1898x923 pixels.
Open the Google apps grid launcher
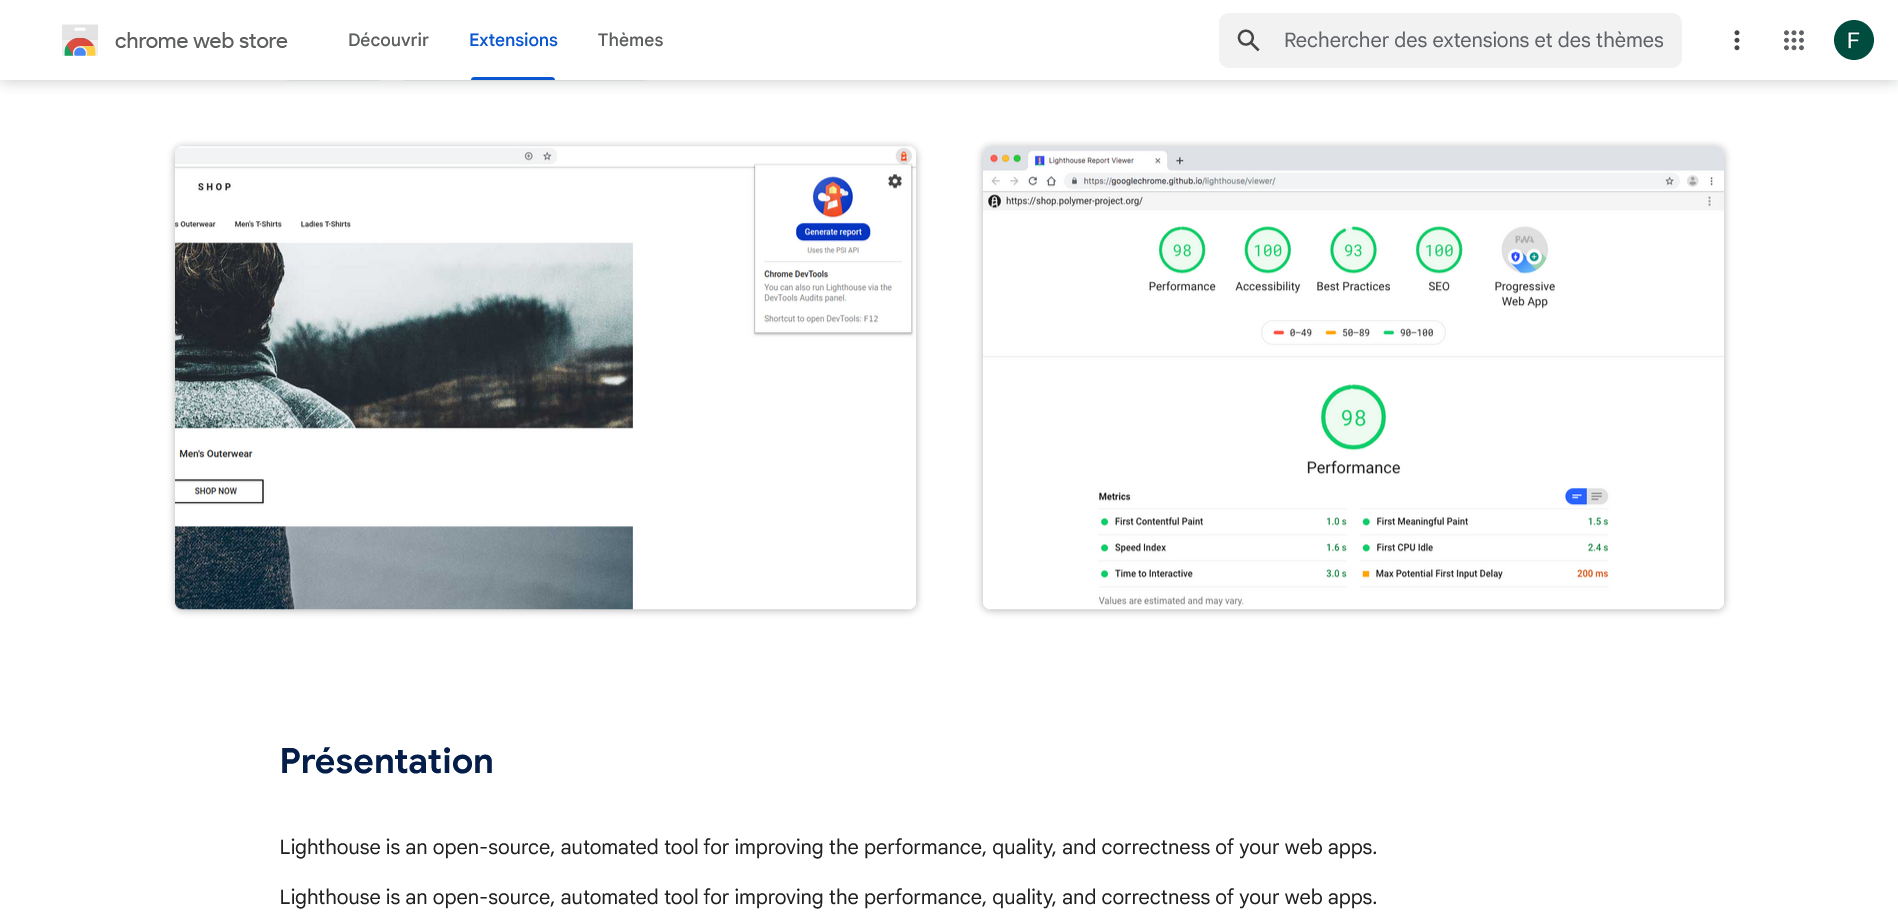(x=1793, y=40)
